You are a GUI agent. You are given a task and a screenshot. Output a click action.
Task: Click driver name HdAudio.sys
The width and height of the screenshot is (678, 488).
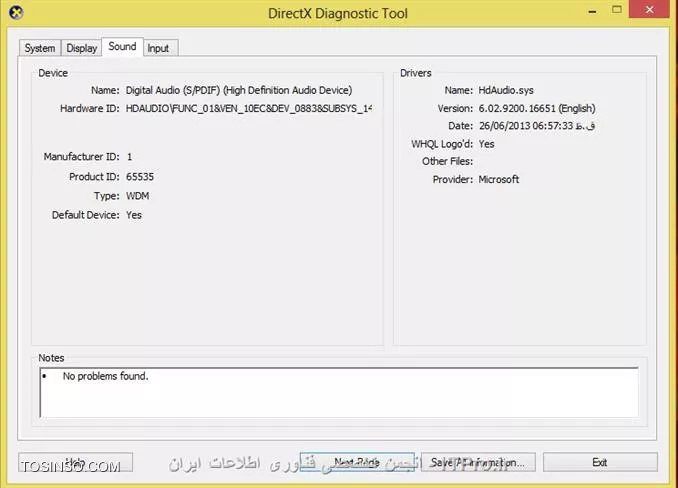(506, 90)
